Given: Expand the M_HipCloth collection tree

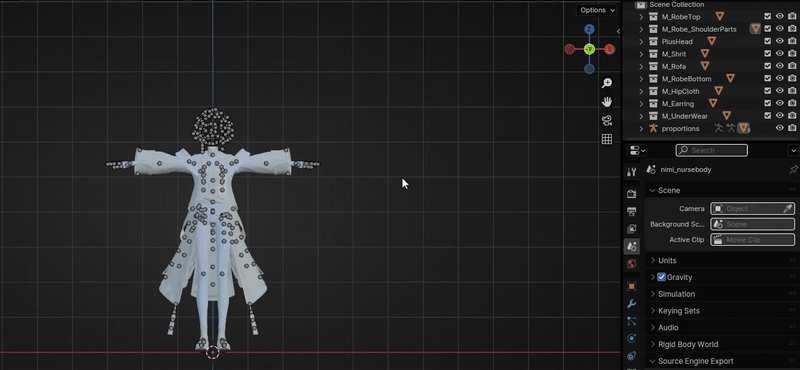Looking at the screenshot, I should coord(641,91).
